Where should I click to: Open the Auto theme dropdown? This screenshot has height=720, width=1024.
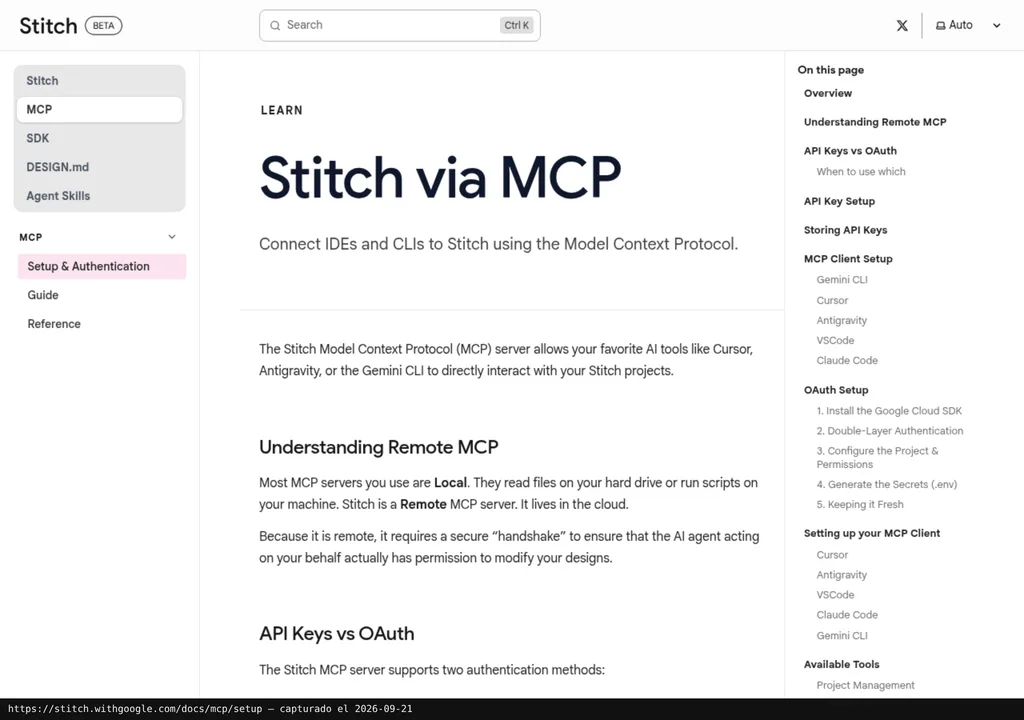[968, 25]
